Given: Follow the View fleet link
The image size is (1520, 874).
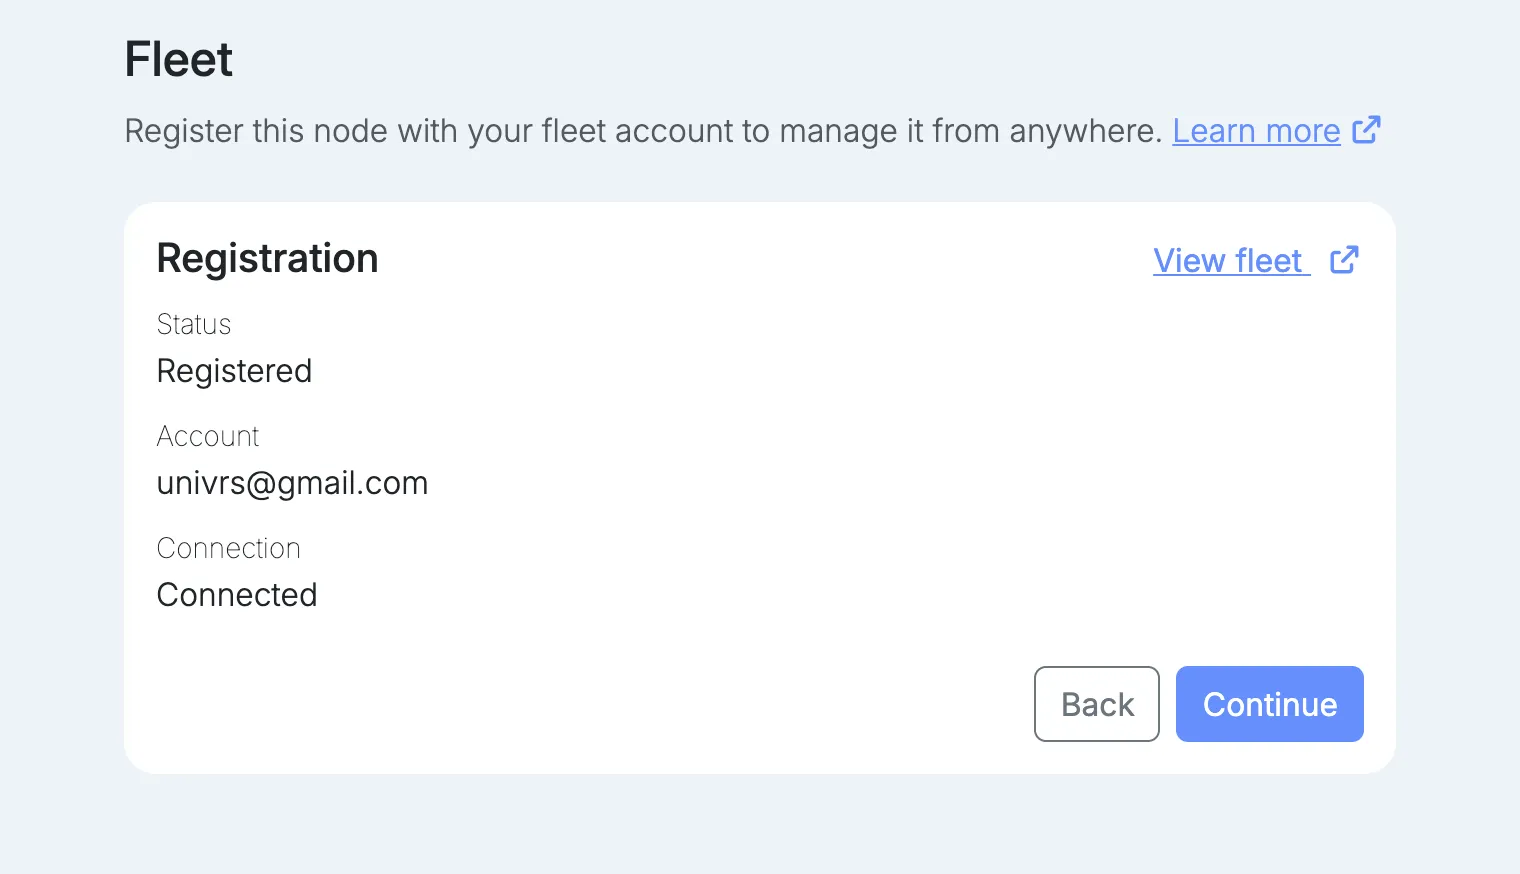Looking at the screenshot, I should pyautogui.click(x=1231, y=261).
